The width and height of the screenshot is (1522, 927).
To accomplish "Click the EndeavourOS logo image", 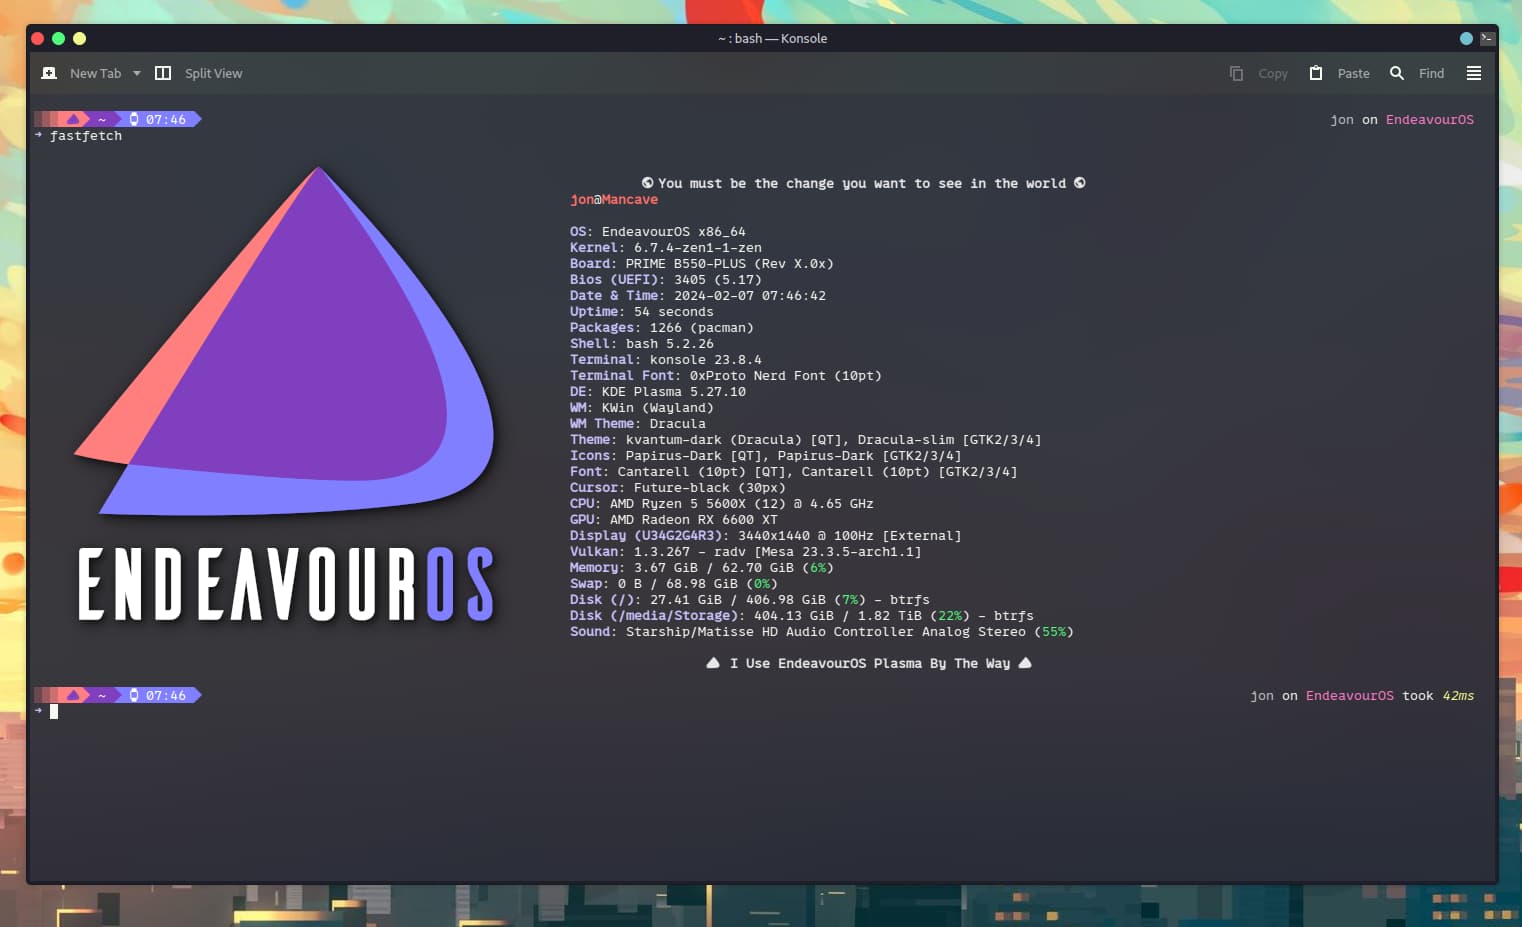I will (286, 395).
